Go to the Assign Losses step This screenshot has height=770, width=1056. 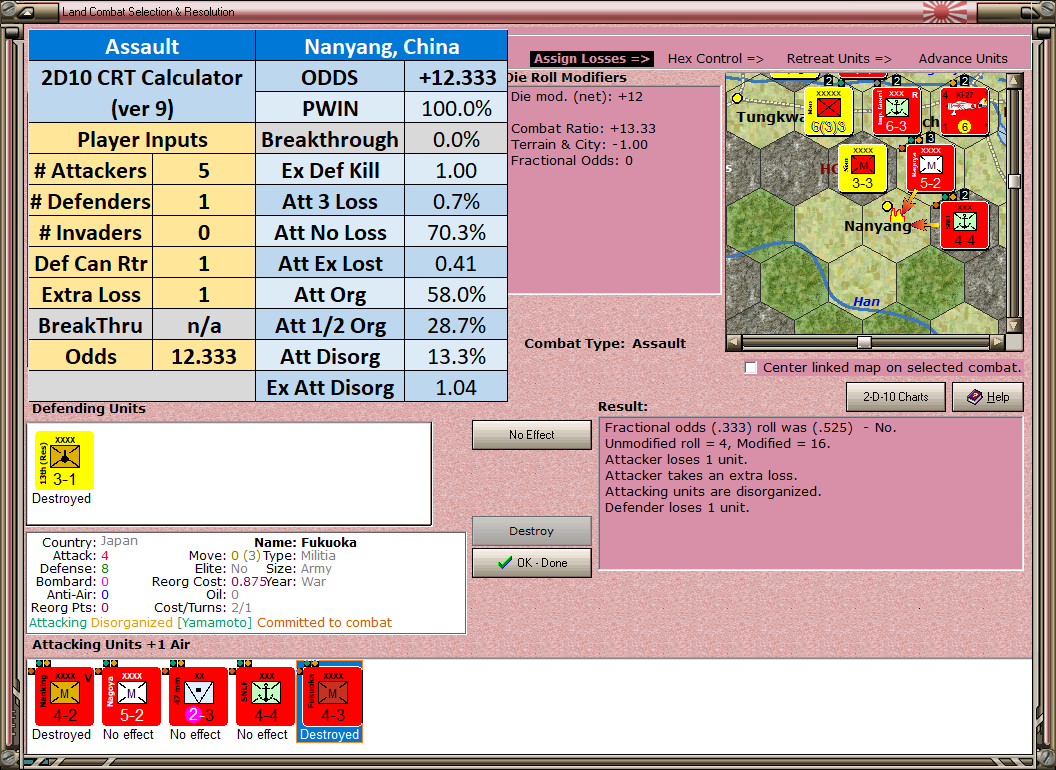(592, 59)
